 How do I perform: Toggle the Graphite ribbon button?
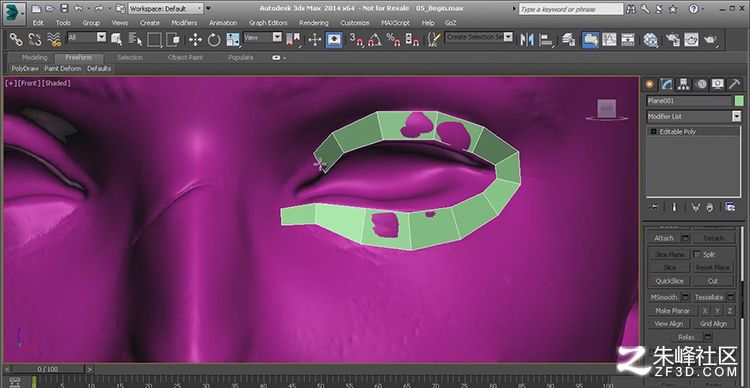click(590, 40)
